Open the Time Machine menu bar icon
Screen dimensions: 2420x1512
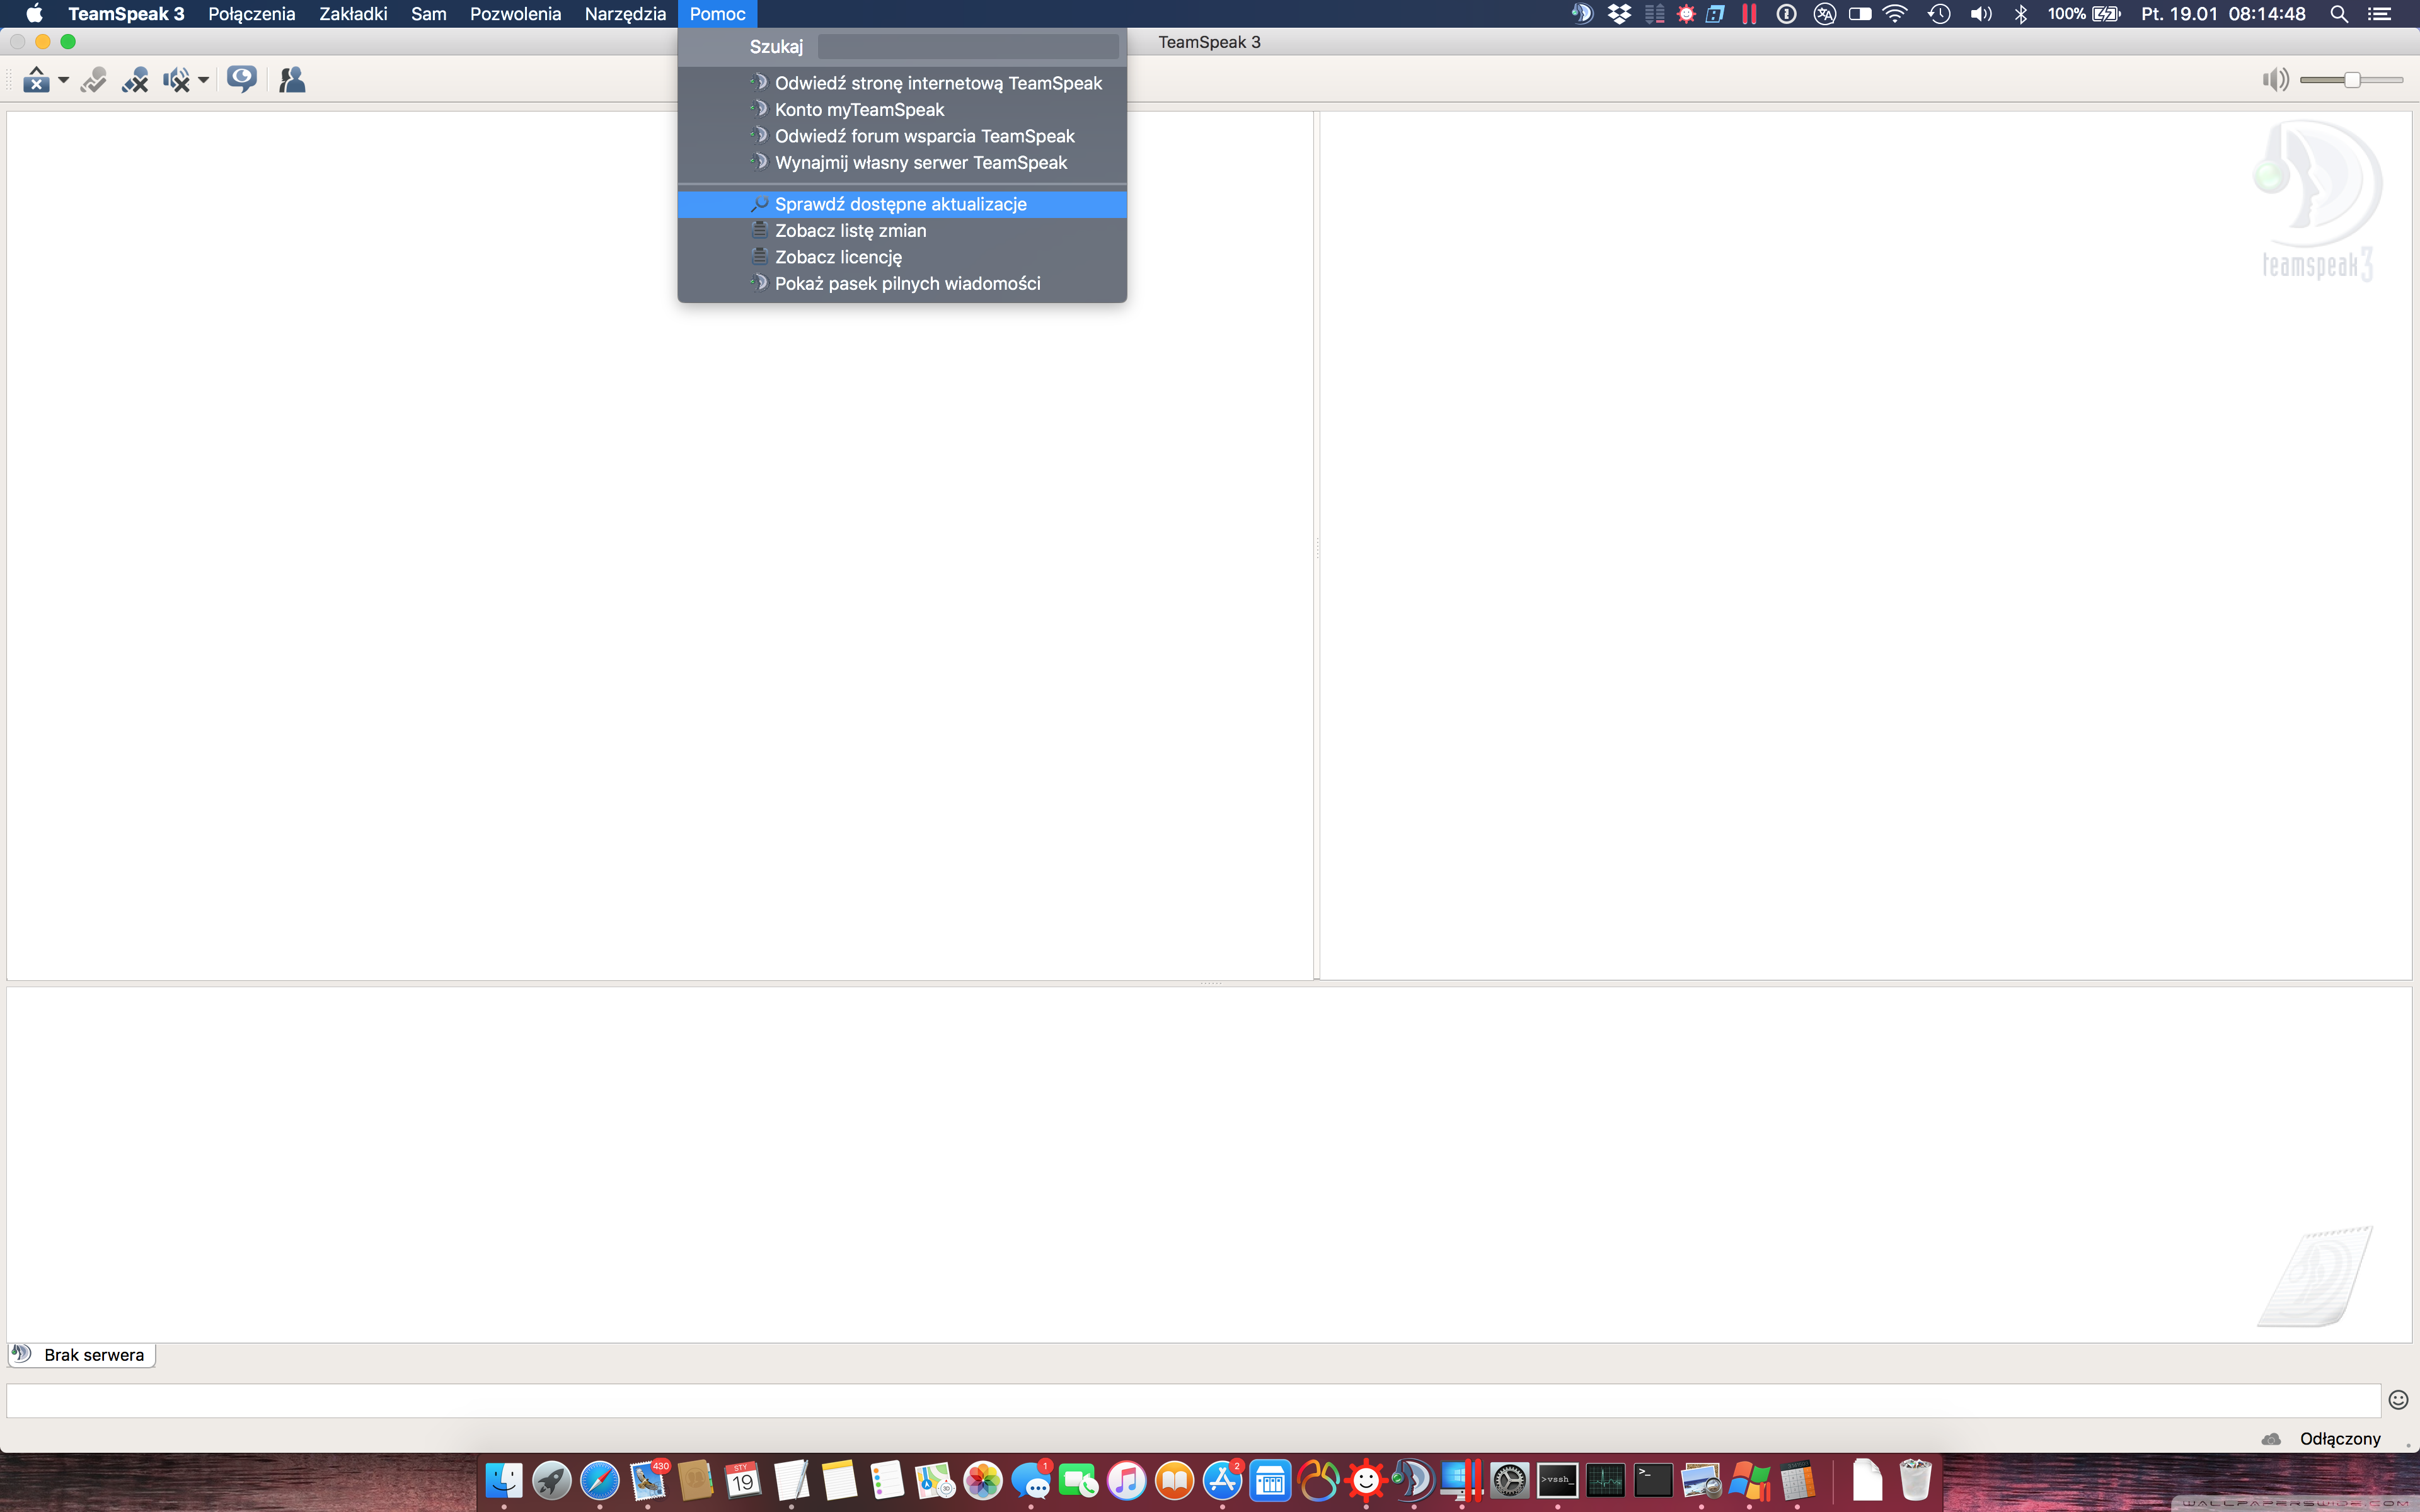point(1939,14)
